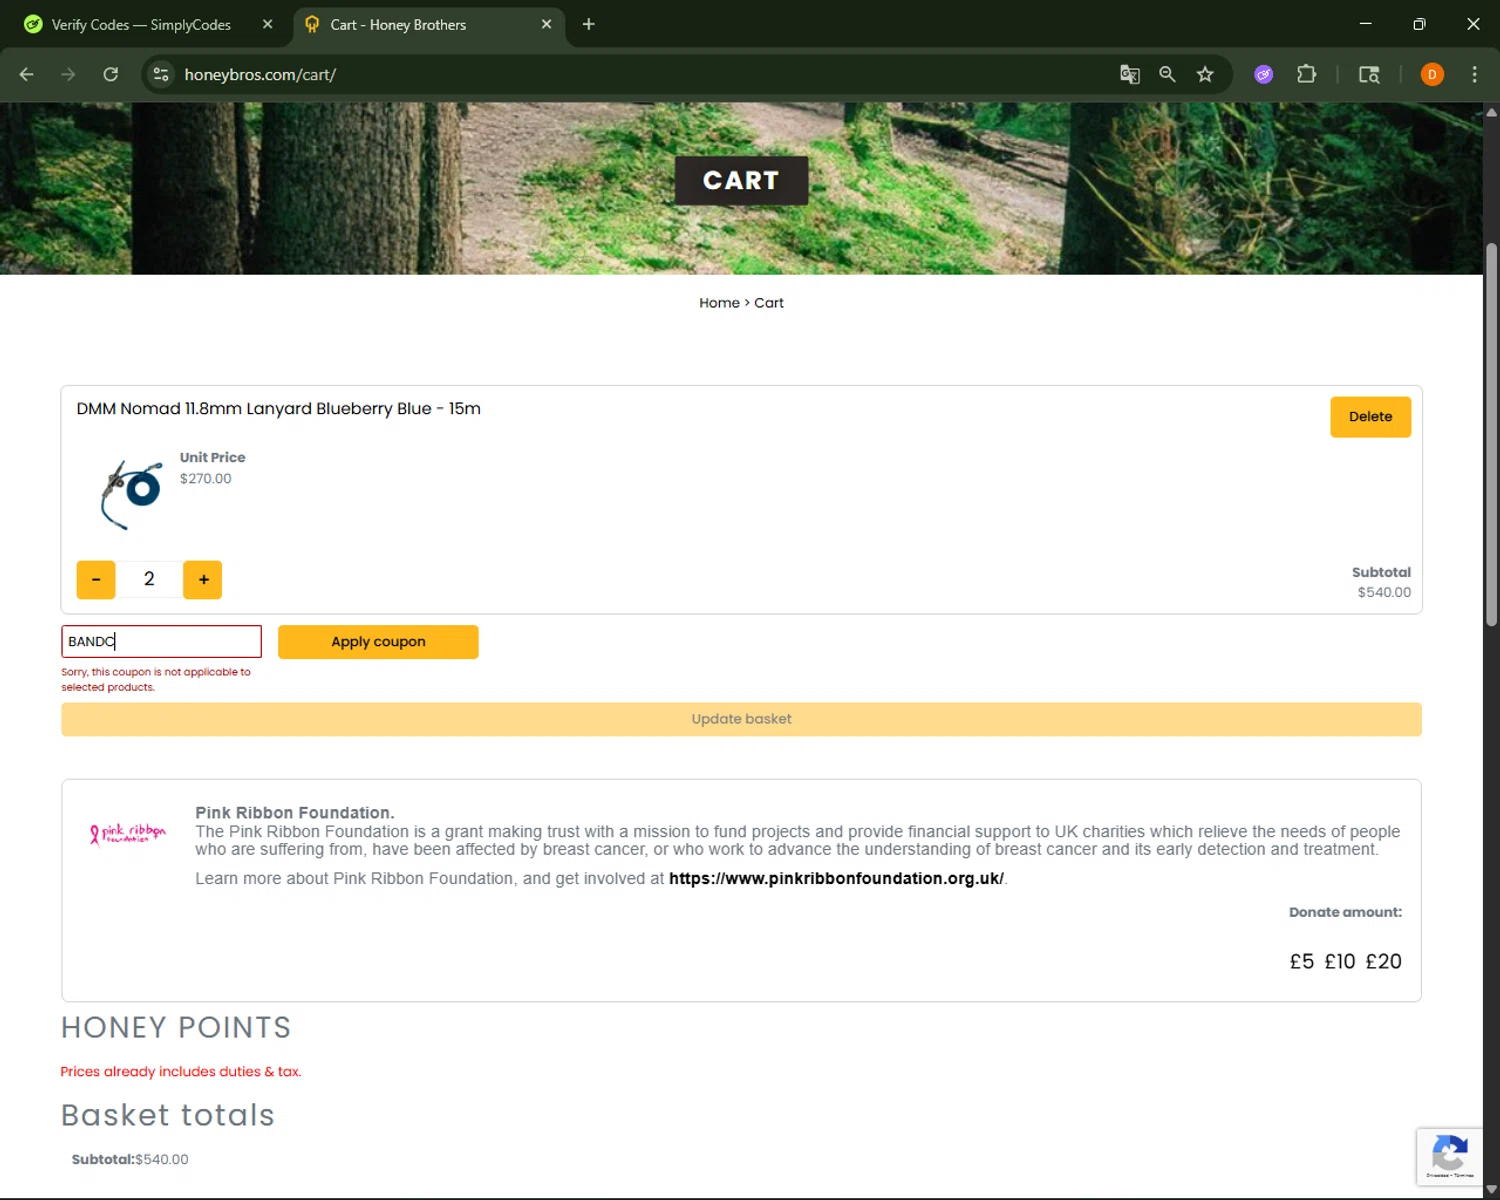Close the Cart - Honey Brothers tab
1500x1200 pixels.
point(546,24)
